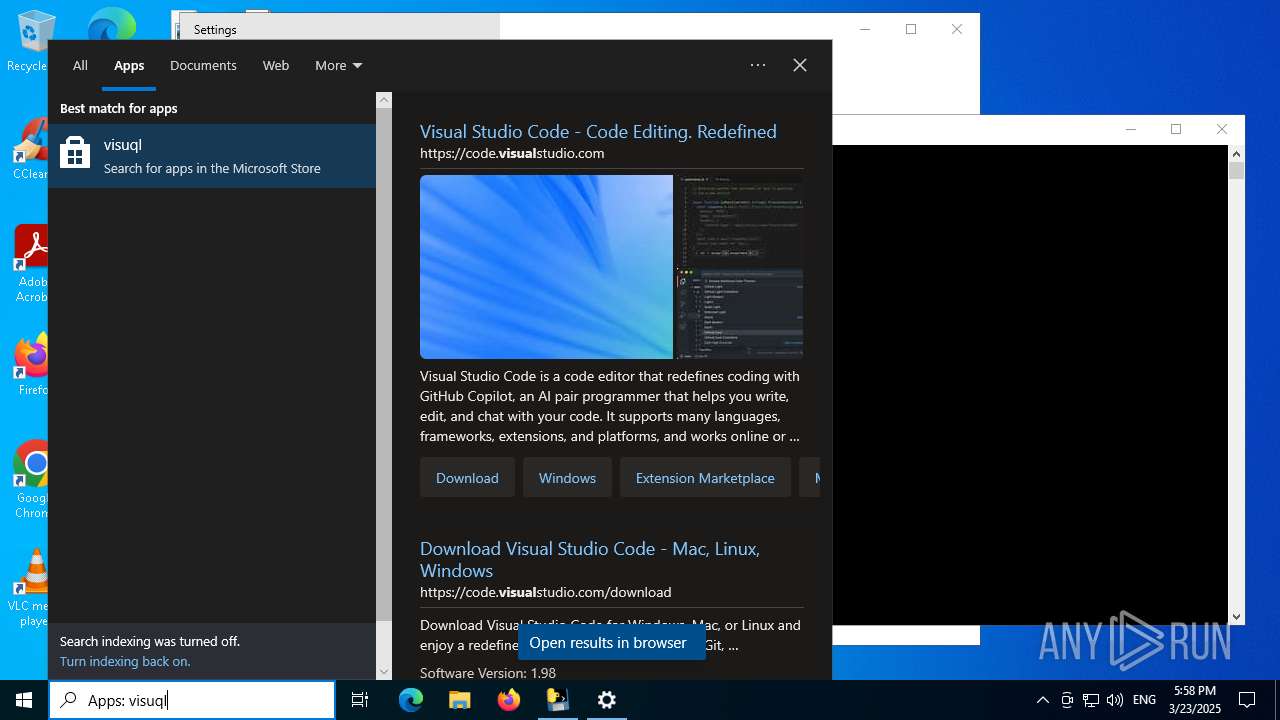Image resolution: width=1280 pixels, height=720 pixels.
Task: Click the code.visualstudio.com/download URL text
Action: click(545, 592)
